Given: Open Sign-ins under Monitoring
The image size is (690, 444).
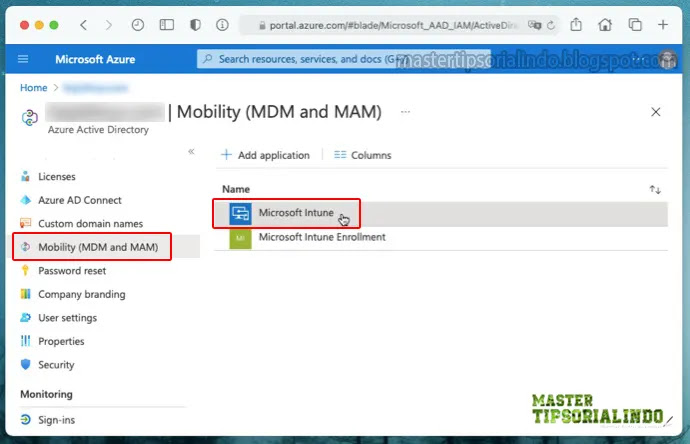Looking at the screenshot, I should coord(56,420).
